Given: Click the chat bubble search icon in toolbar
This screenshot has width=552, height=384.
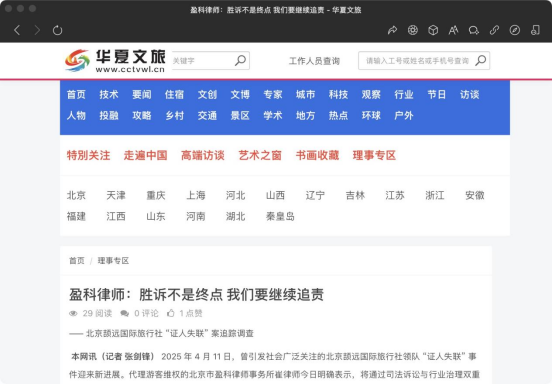Looking at the screenshot, I should click(x=474, y=30).
